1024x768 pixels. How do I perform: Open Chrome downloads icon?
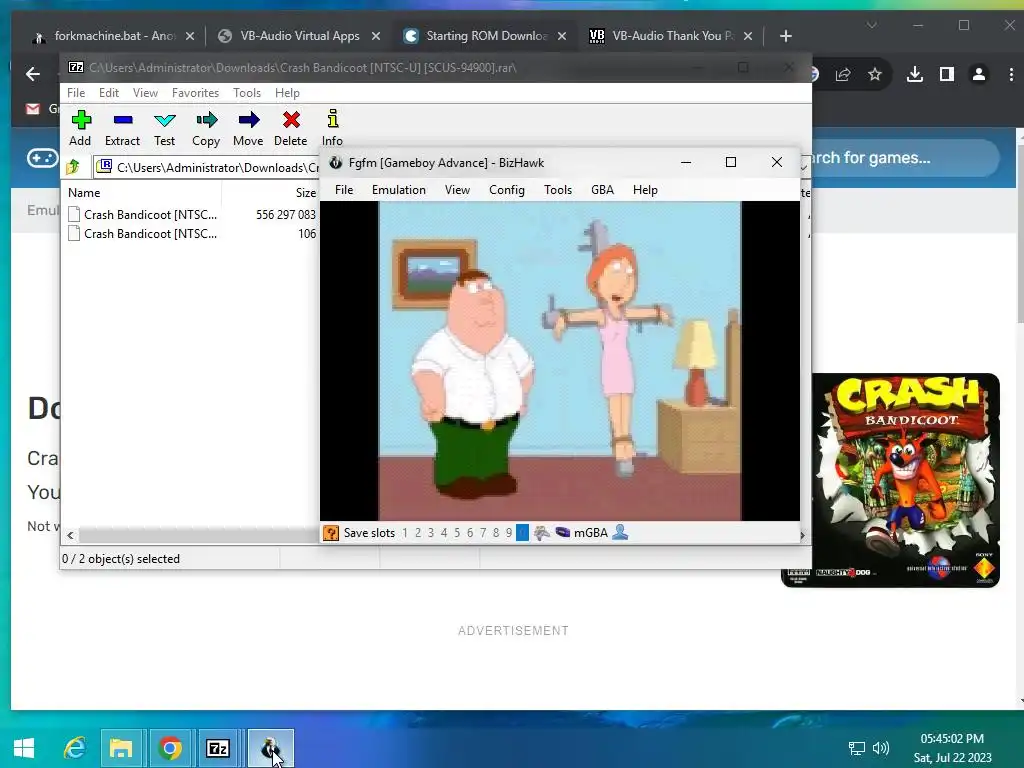915,74
